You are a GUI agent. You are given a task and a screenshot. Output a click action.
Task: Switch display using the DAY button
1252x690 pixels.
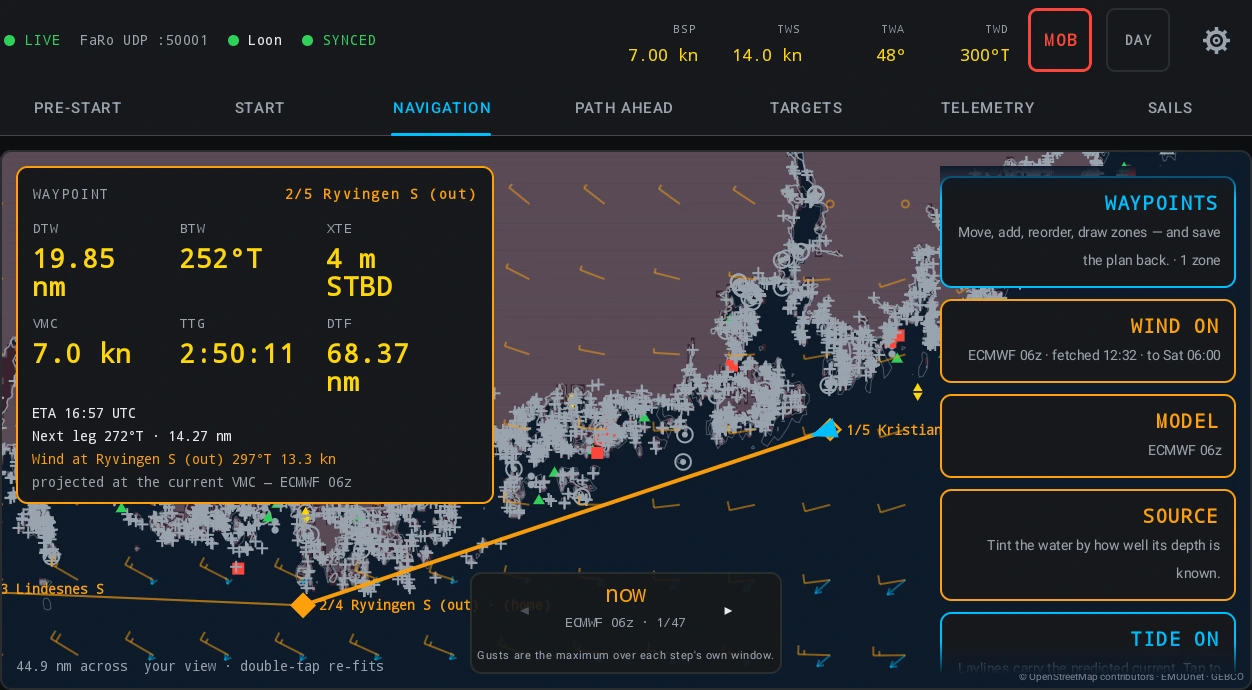coord(1138,40)
